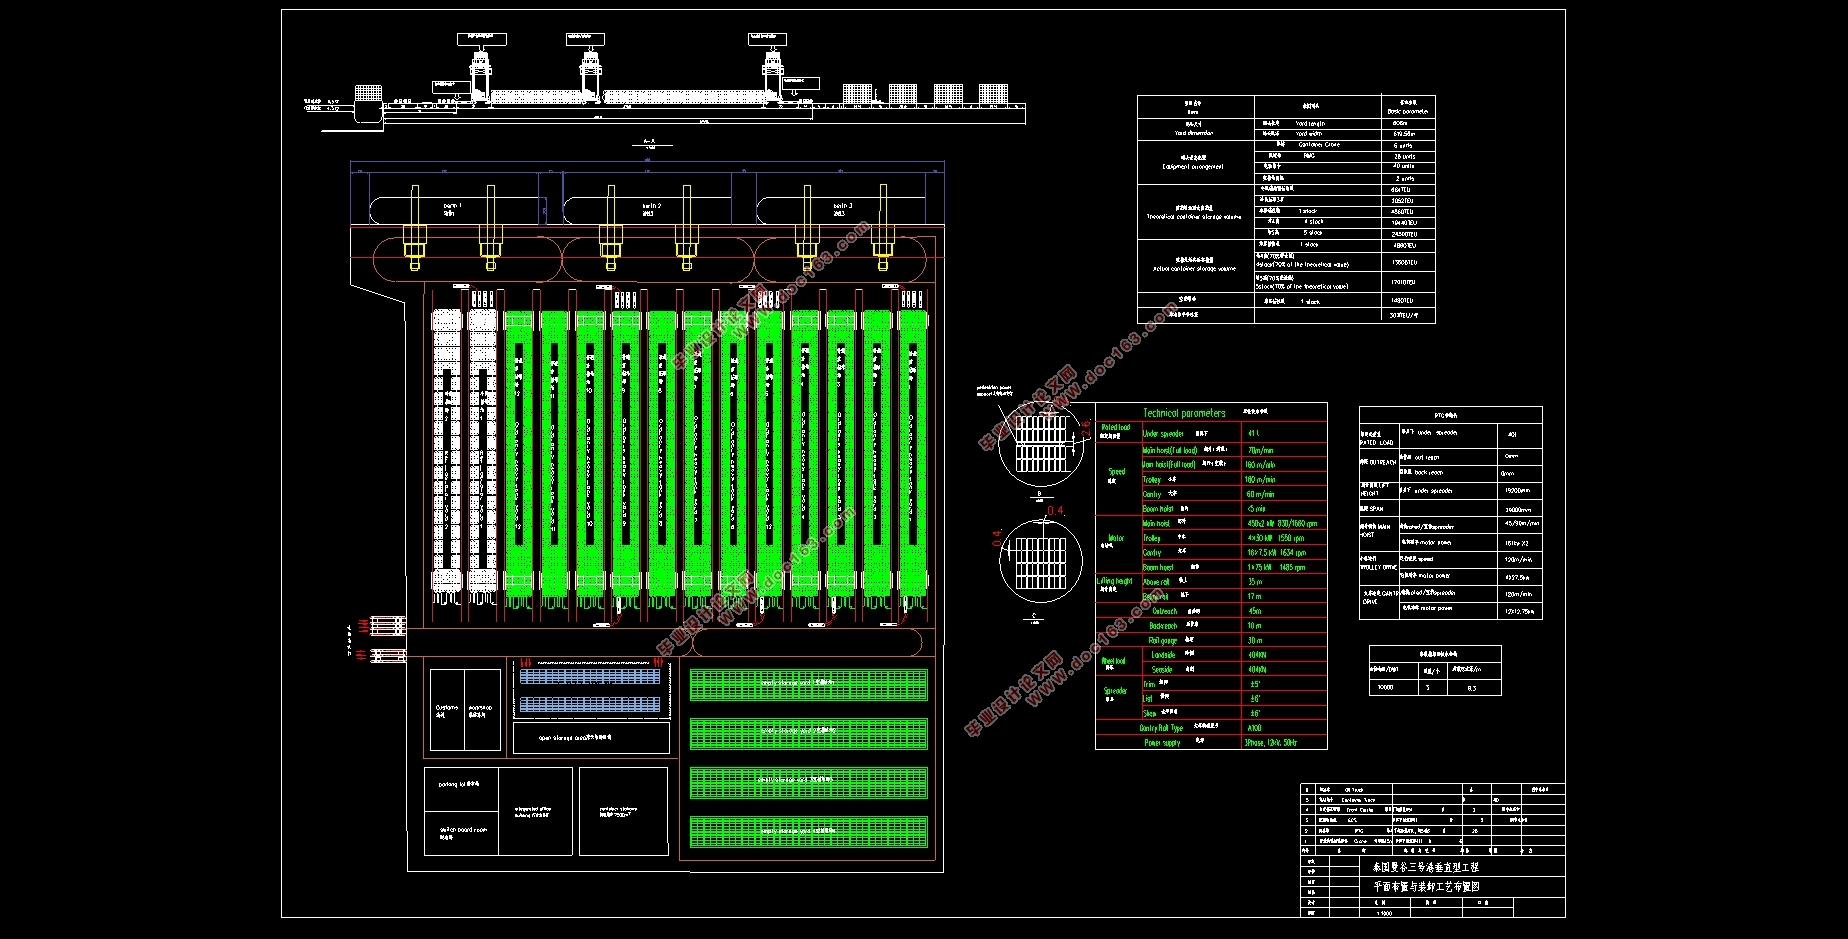Select the top green "empty storage yard" block
1848x939 pixels.
[808, 685]
